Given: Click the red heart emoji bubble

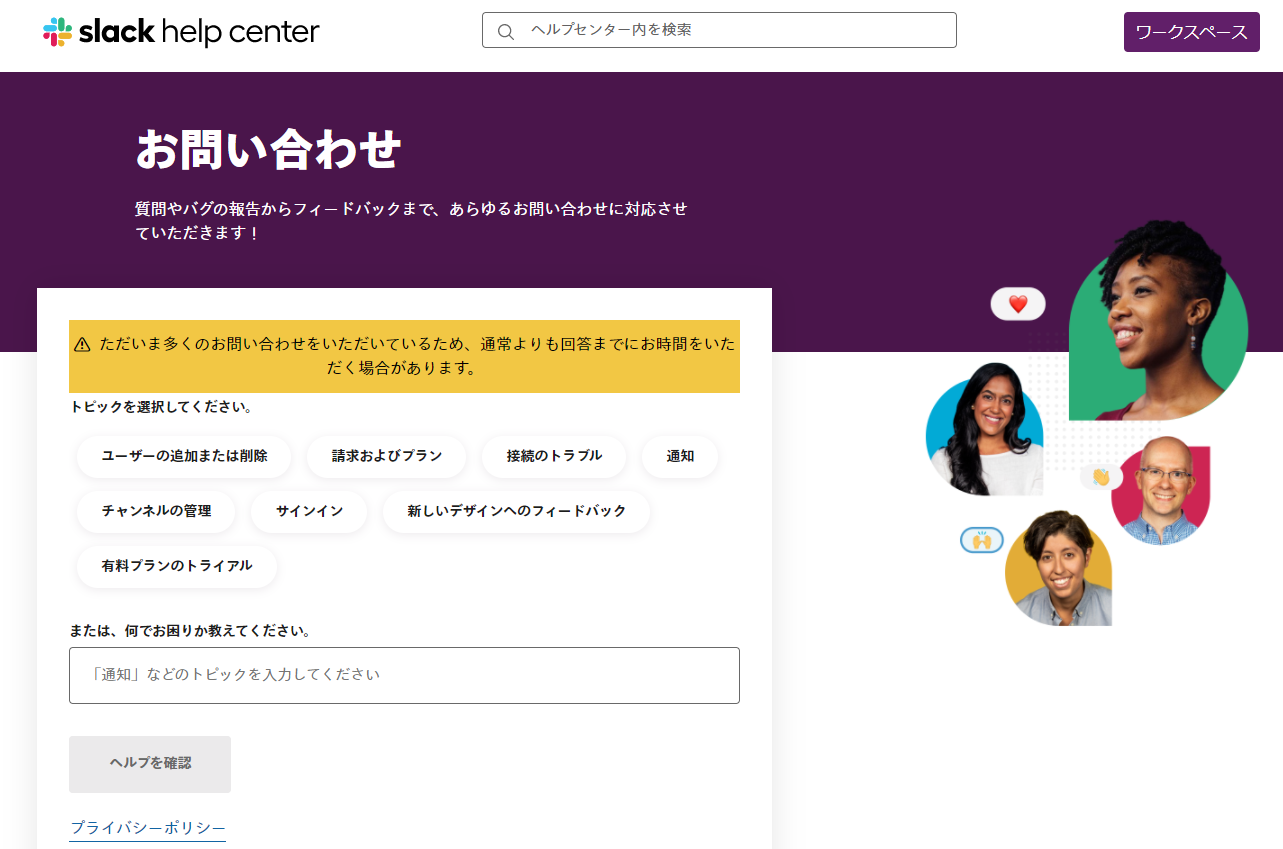Looking at the screenshot, I should 1018,304.
